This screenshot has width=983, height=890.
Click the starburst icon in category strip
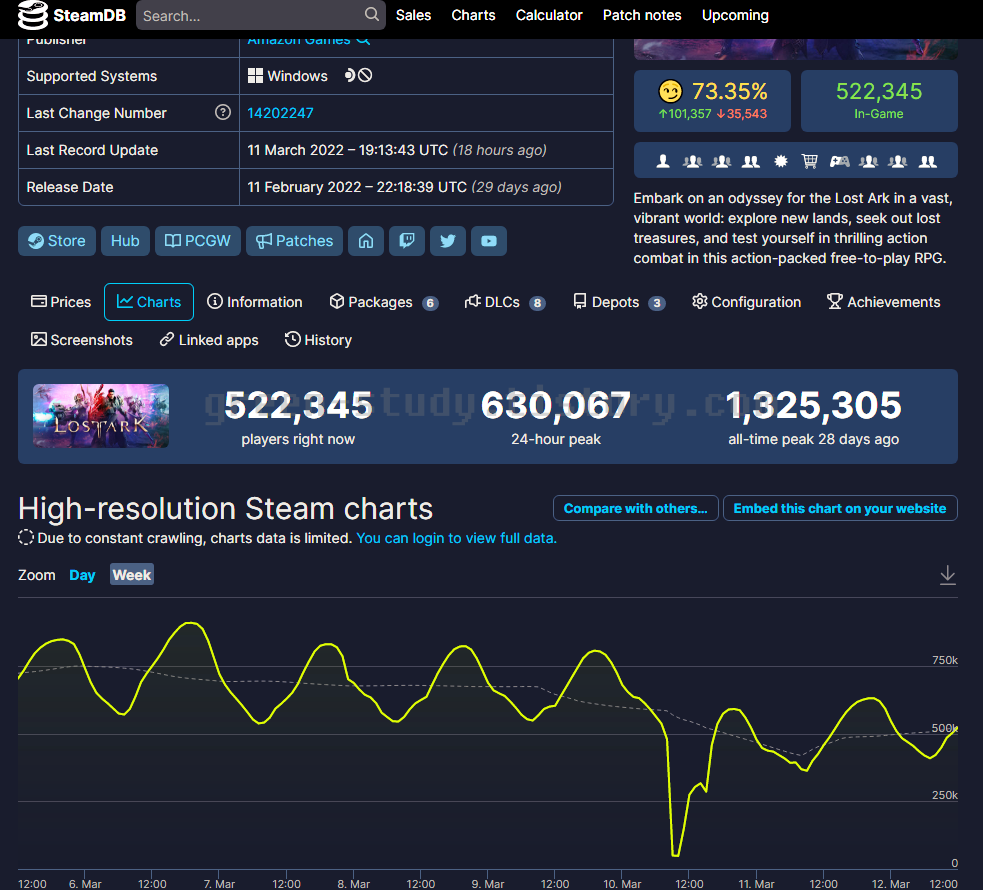781,161
